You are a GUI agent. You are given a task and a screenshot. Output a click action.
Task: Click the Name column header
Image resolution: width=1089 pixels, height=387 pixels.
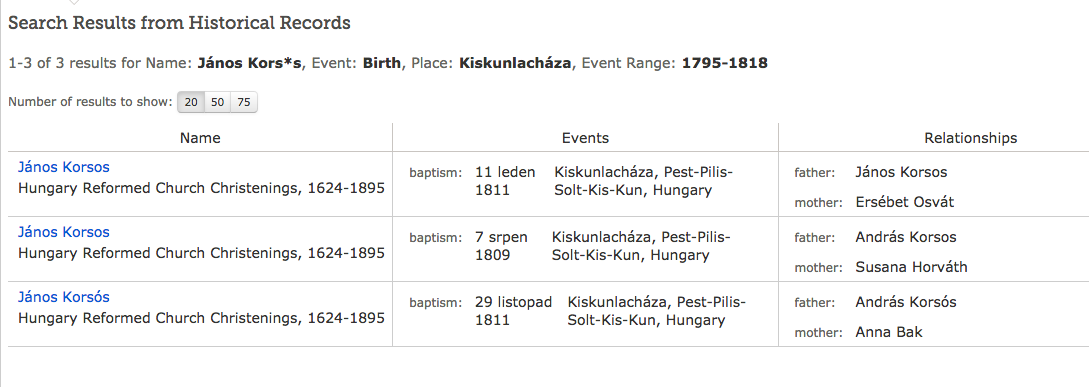(200, 138)
